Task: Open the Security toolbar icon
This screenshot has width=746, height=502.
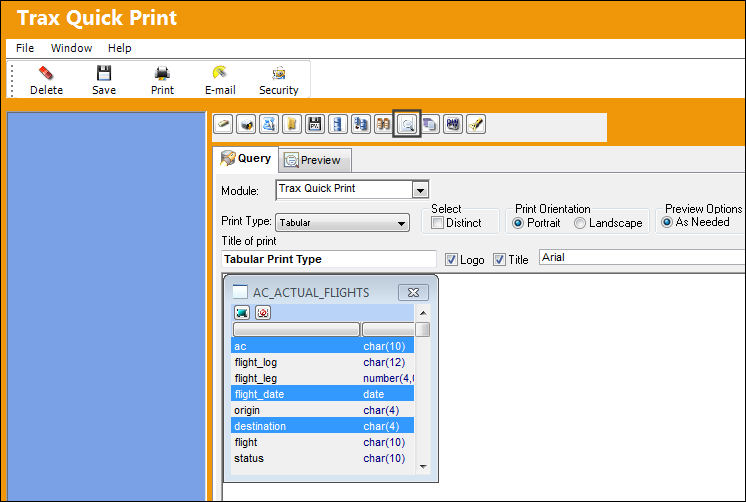Action: click(x=279, y=73)
